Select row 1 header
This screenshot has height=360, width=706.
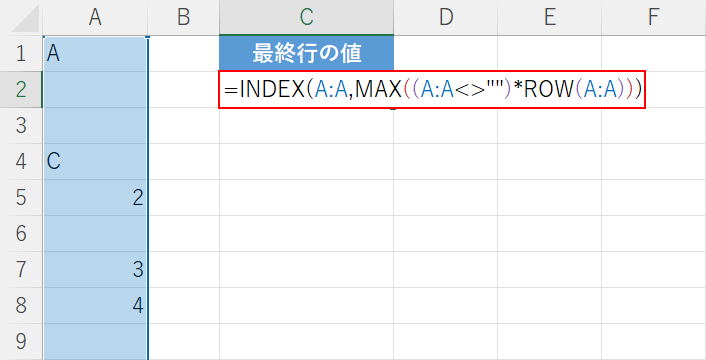tap(21, 54)
